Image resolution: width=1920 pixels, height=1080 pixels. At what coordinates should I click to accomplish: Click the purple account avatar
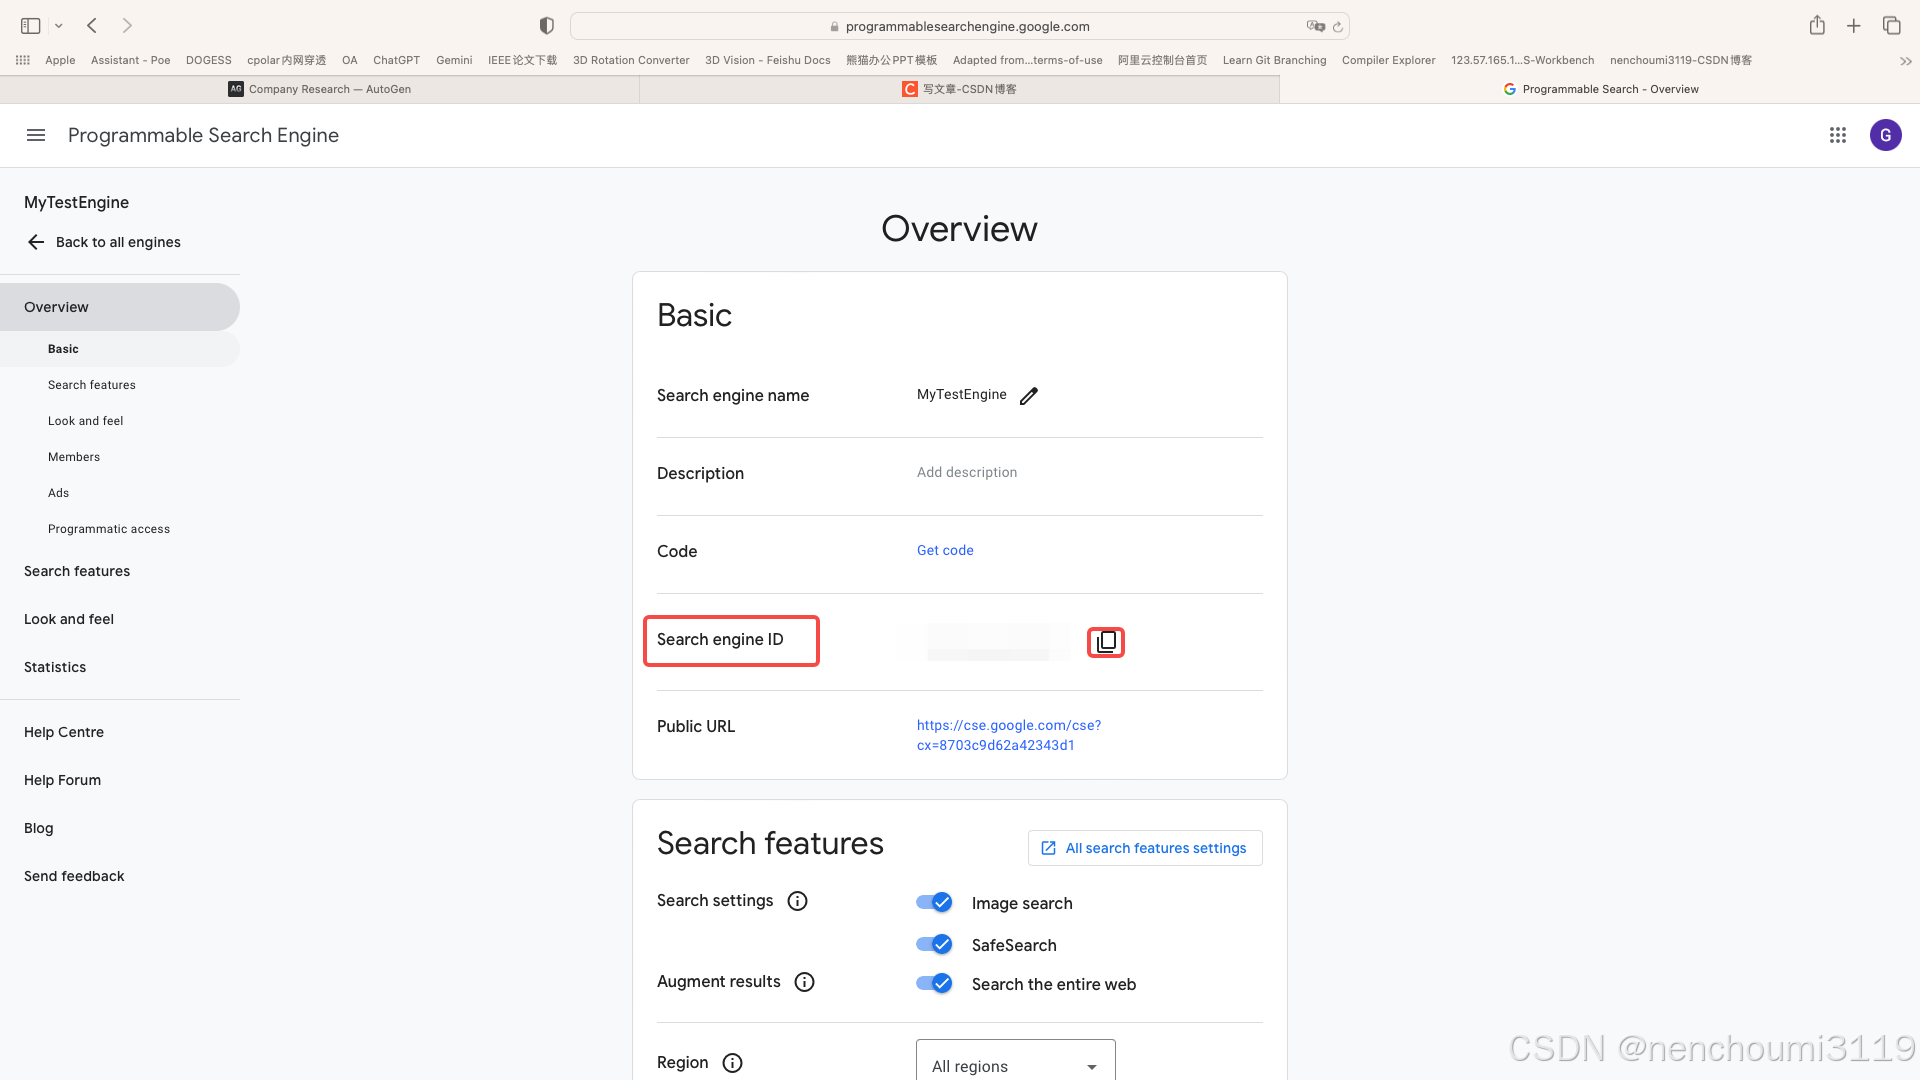click(1885, 135)
